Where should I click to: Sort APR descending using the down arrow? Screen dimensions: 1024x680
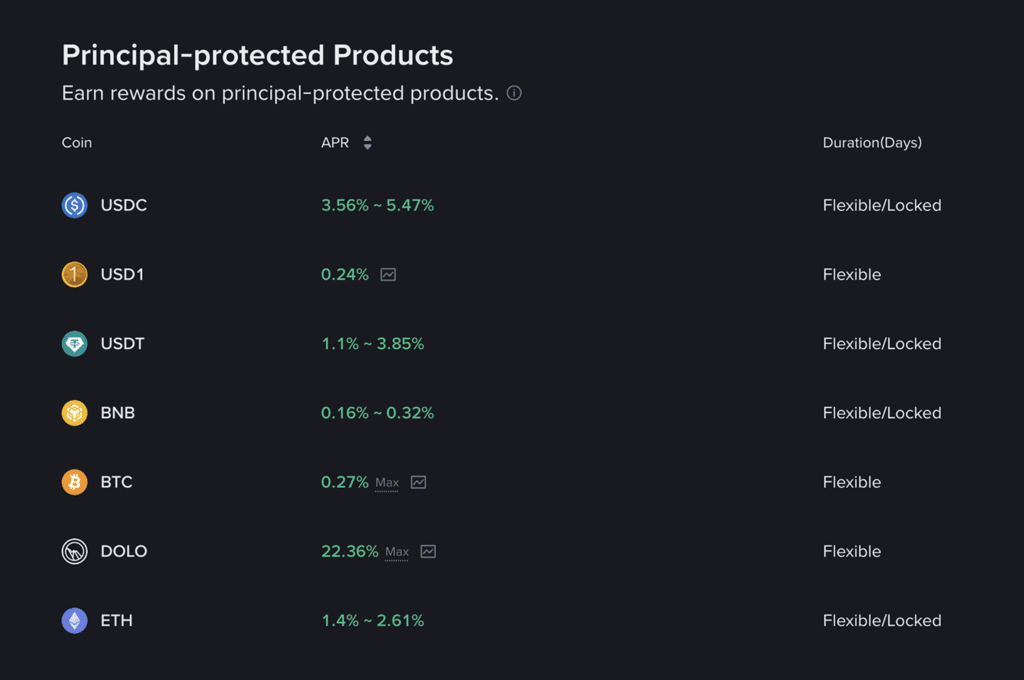pyautogui.click(x=367, y=146)
